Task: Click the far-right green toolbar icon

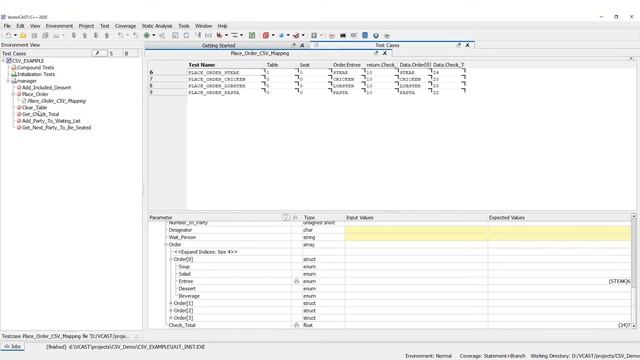Action: (387, 36)
